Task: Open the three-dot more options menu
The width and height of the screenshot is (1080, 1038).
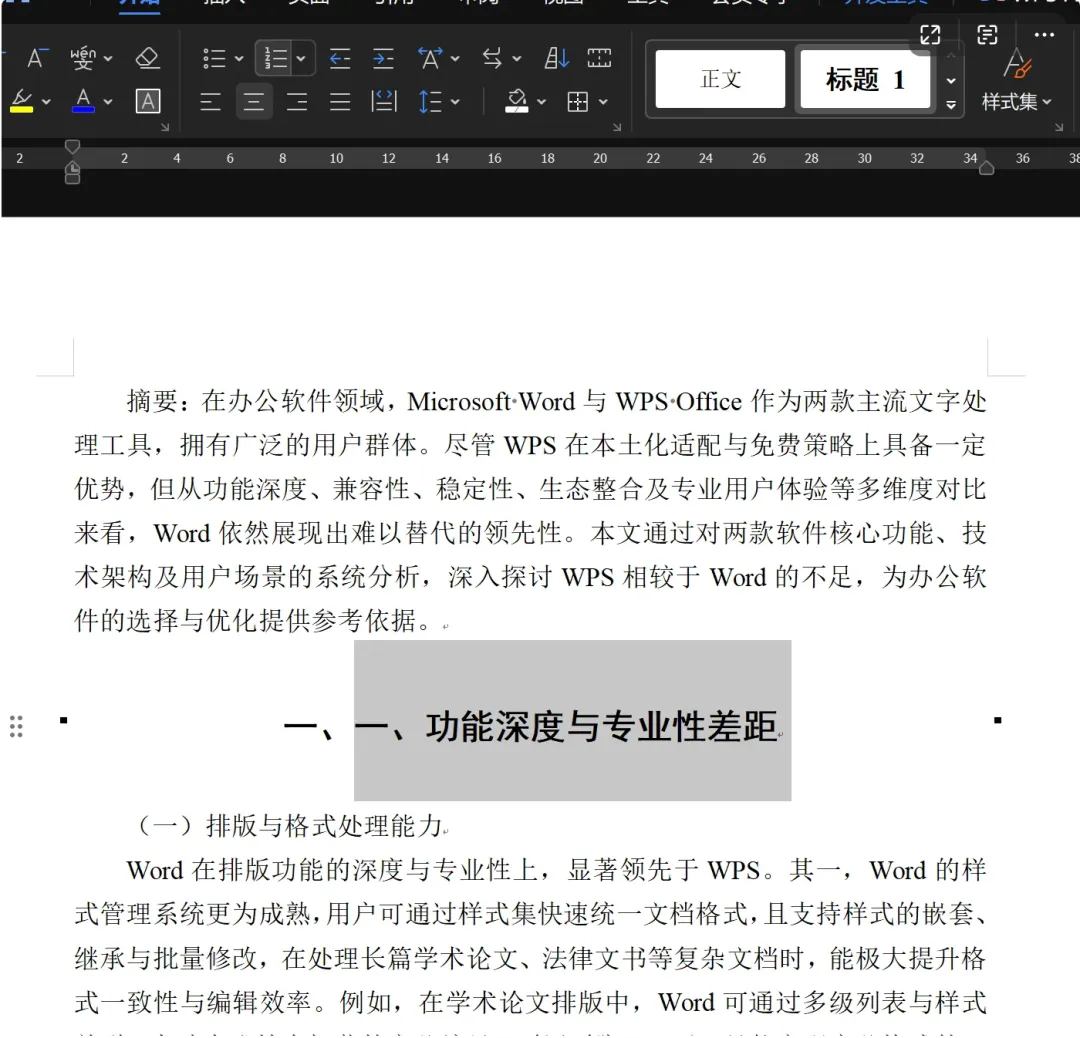Action: pyautogui.click(x=1044, y=34)
